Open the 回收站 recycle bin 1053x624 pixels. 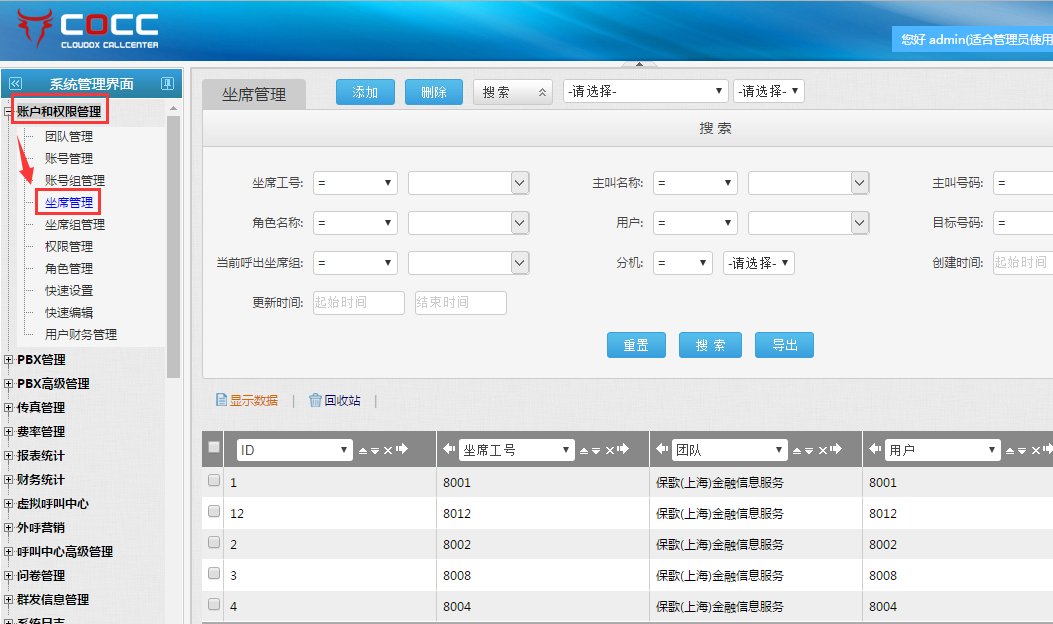(x=334, y=400)
